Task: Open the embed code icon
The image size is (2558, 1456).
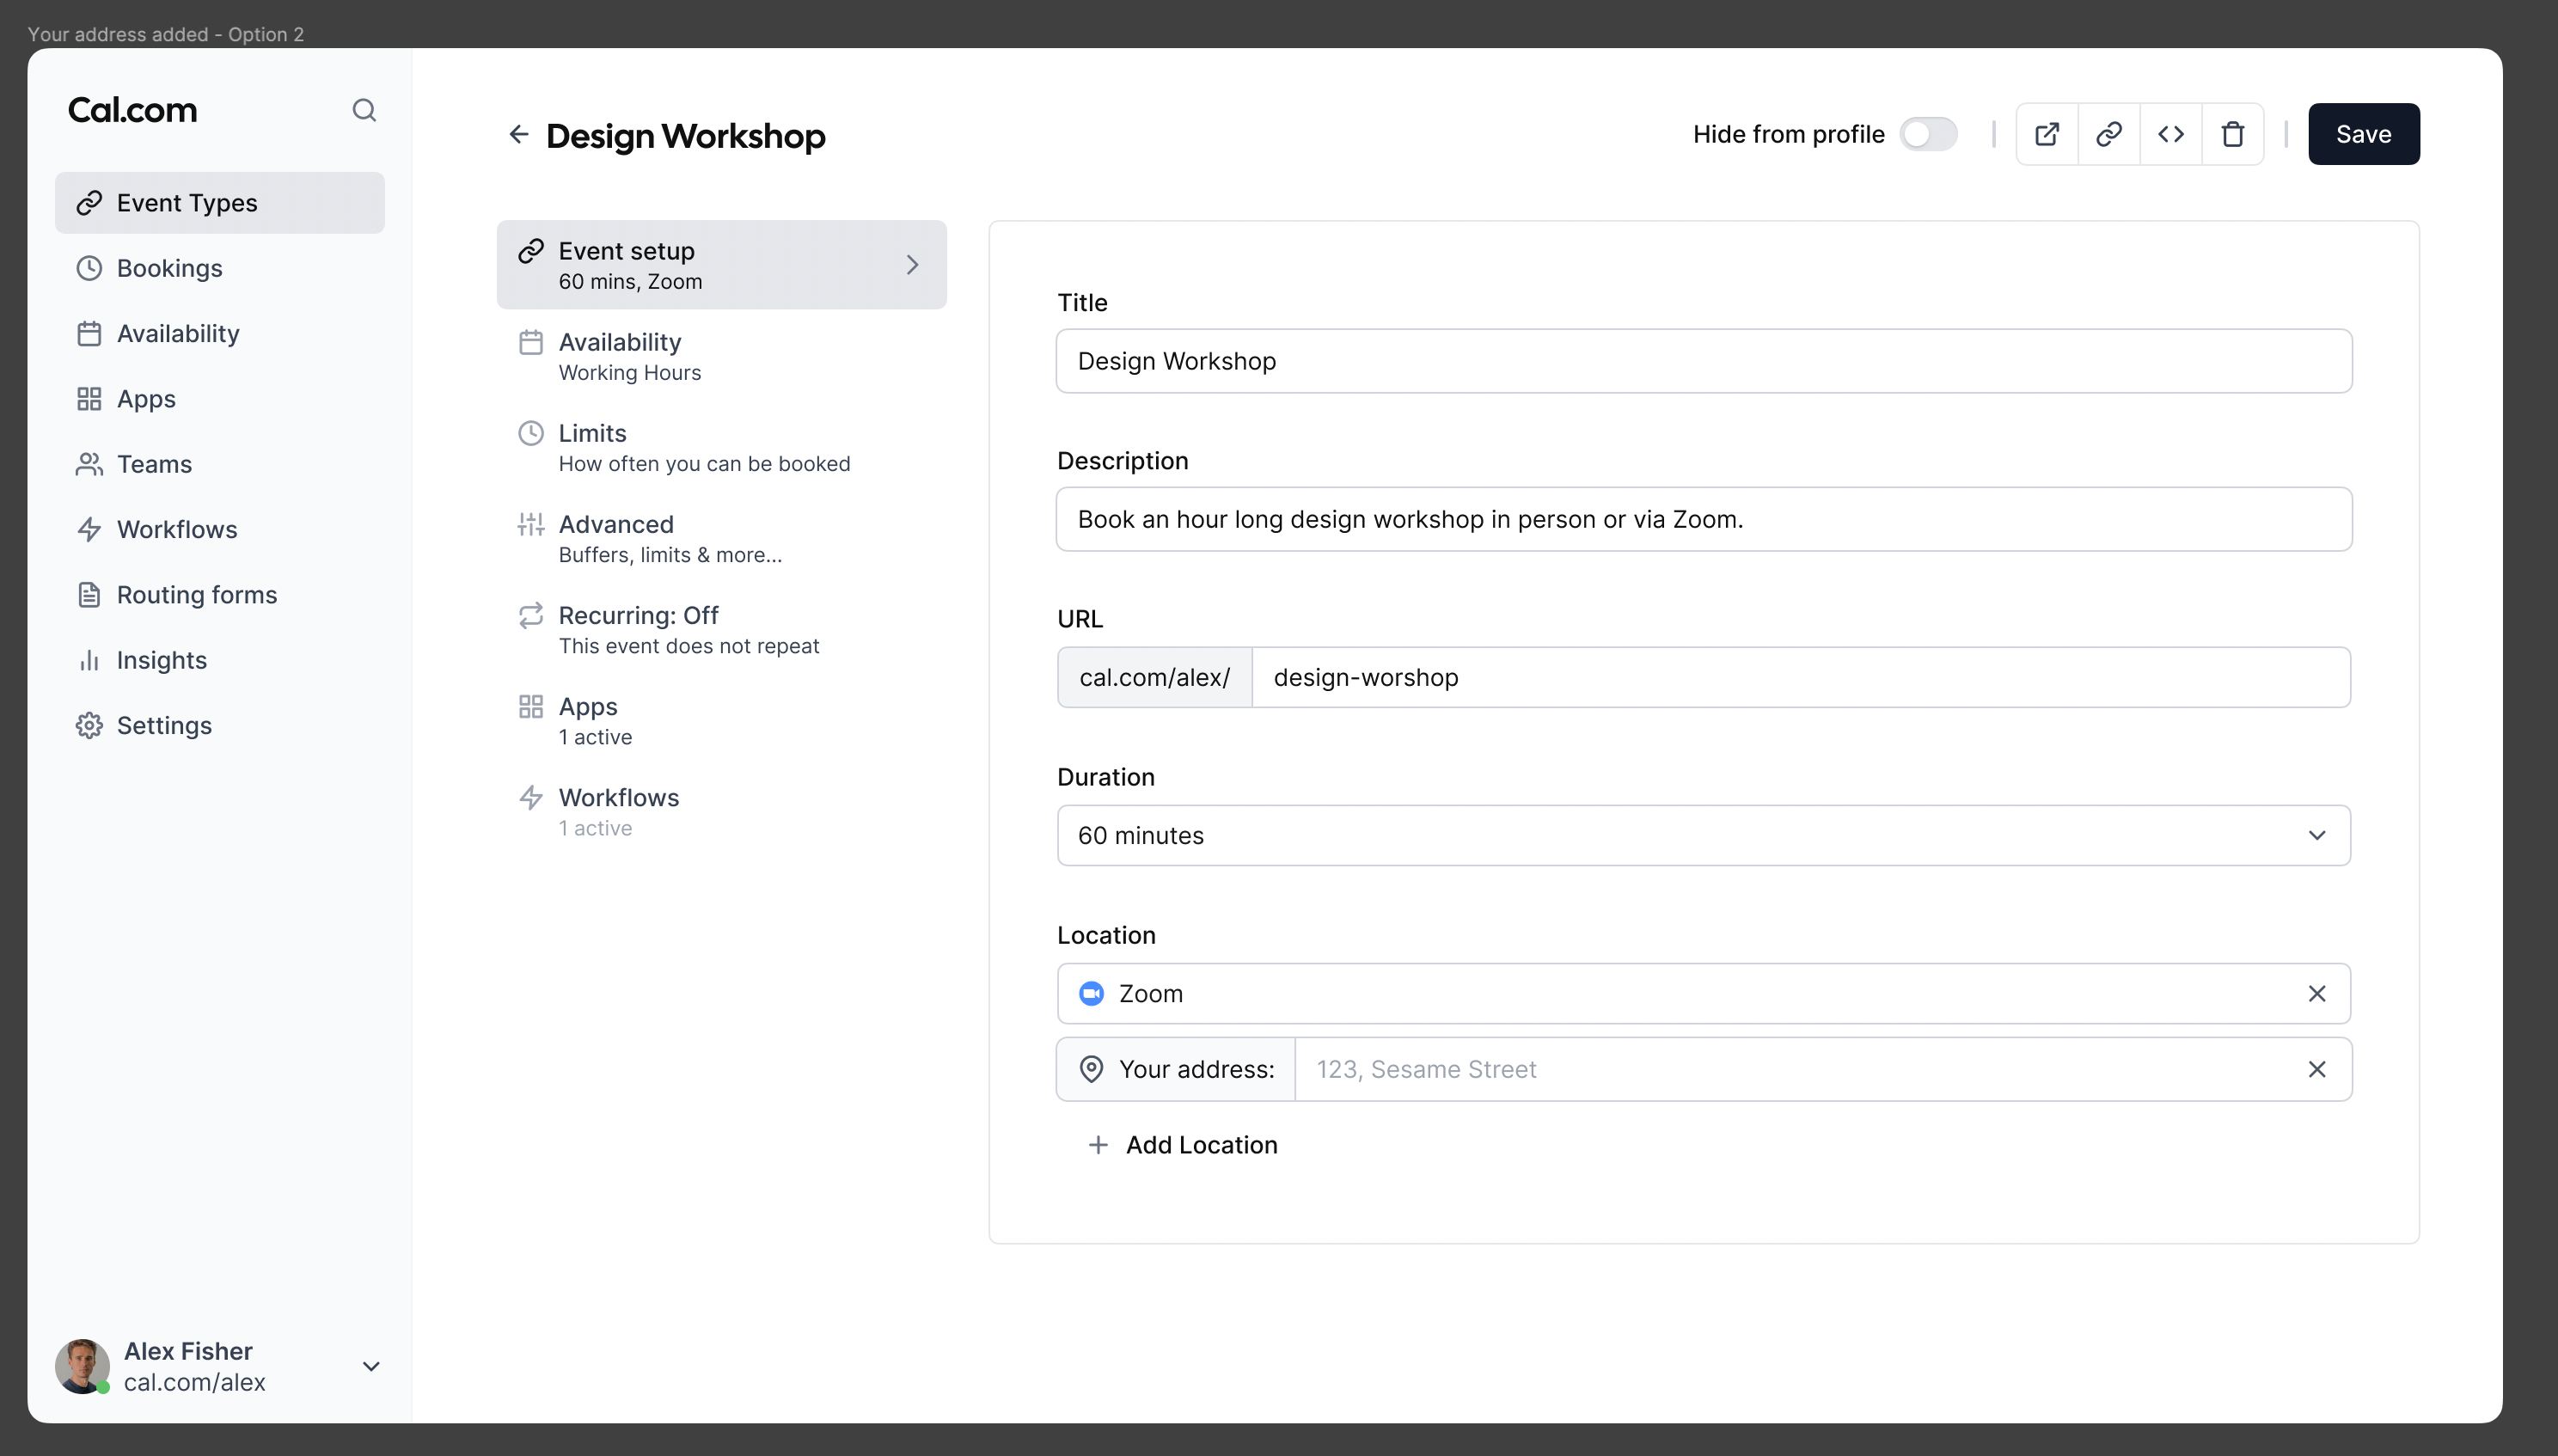Action: 2170,133
